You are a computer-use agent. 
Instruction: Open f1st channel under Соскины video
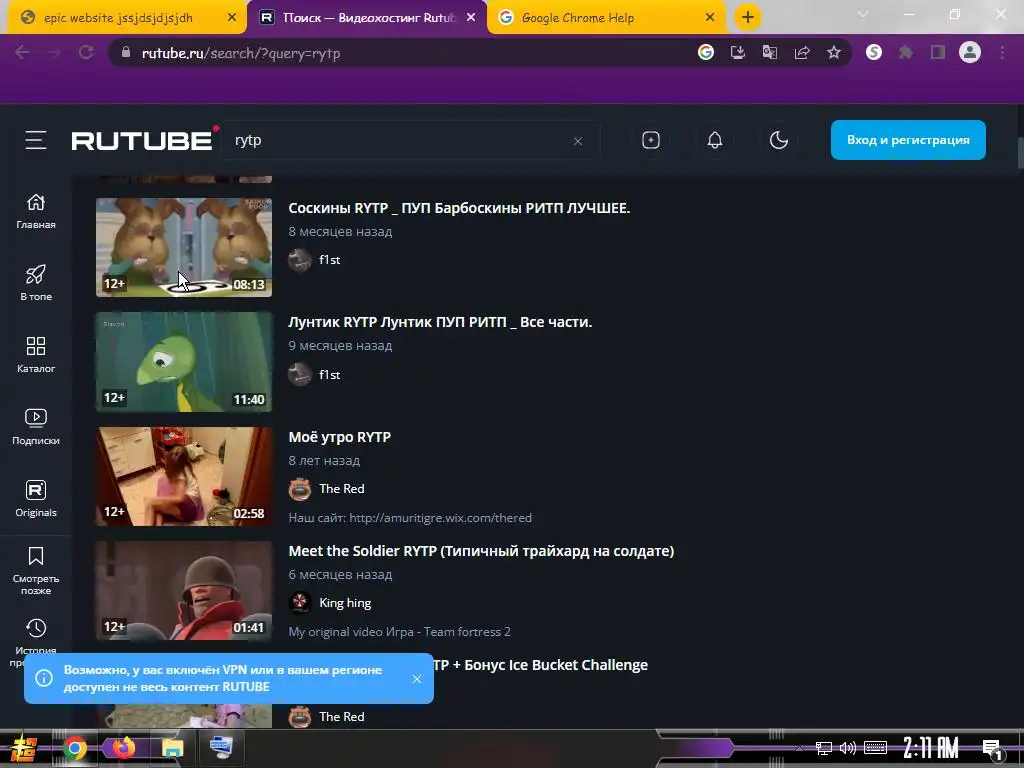tap(330, 260)
